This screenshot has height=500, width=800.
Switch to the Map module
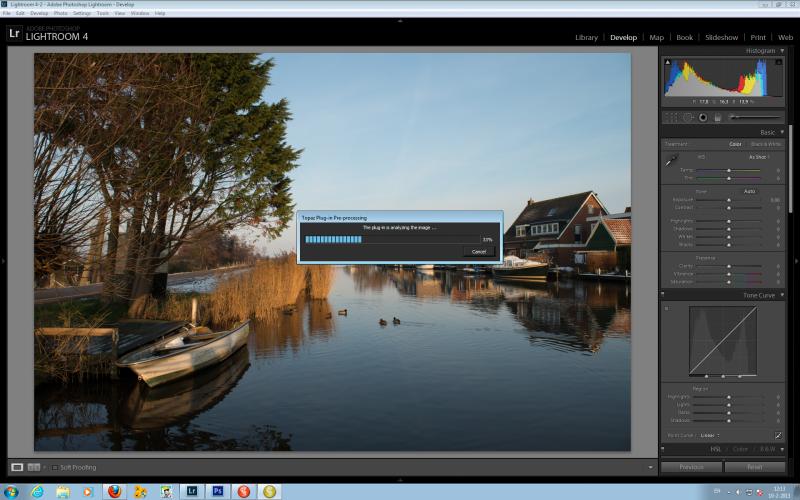(x=657, y=37)
